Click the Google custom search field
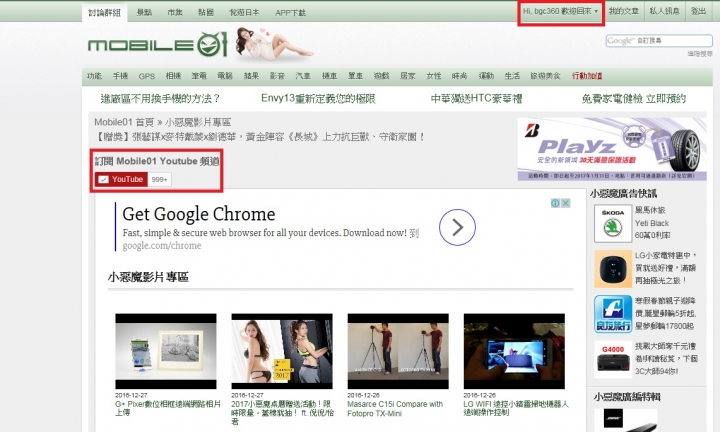720x432 pixels. pos(659,40)
